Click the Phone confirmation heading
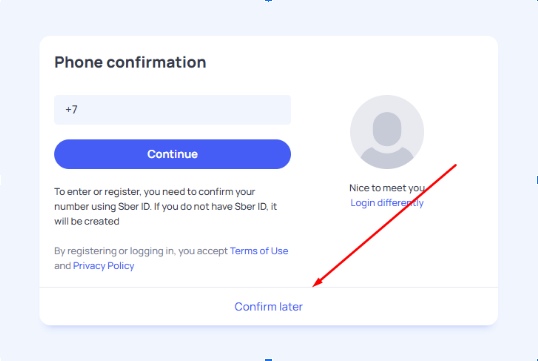 (x=130, y=62)
